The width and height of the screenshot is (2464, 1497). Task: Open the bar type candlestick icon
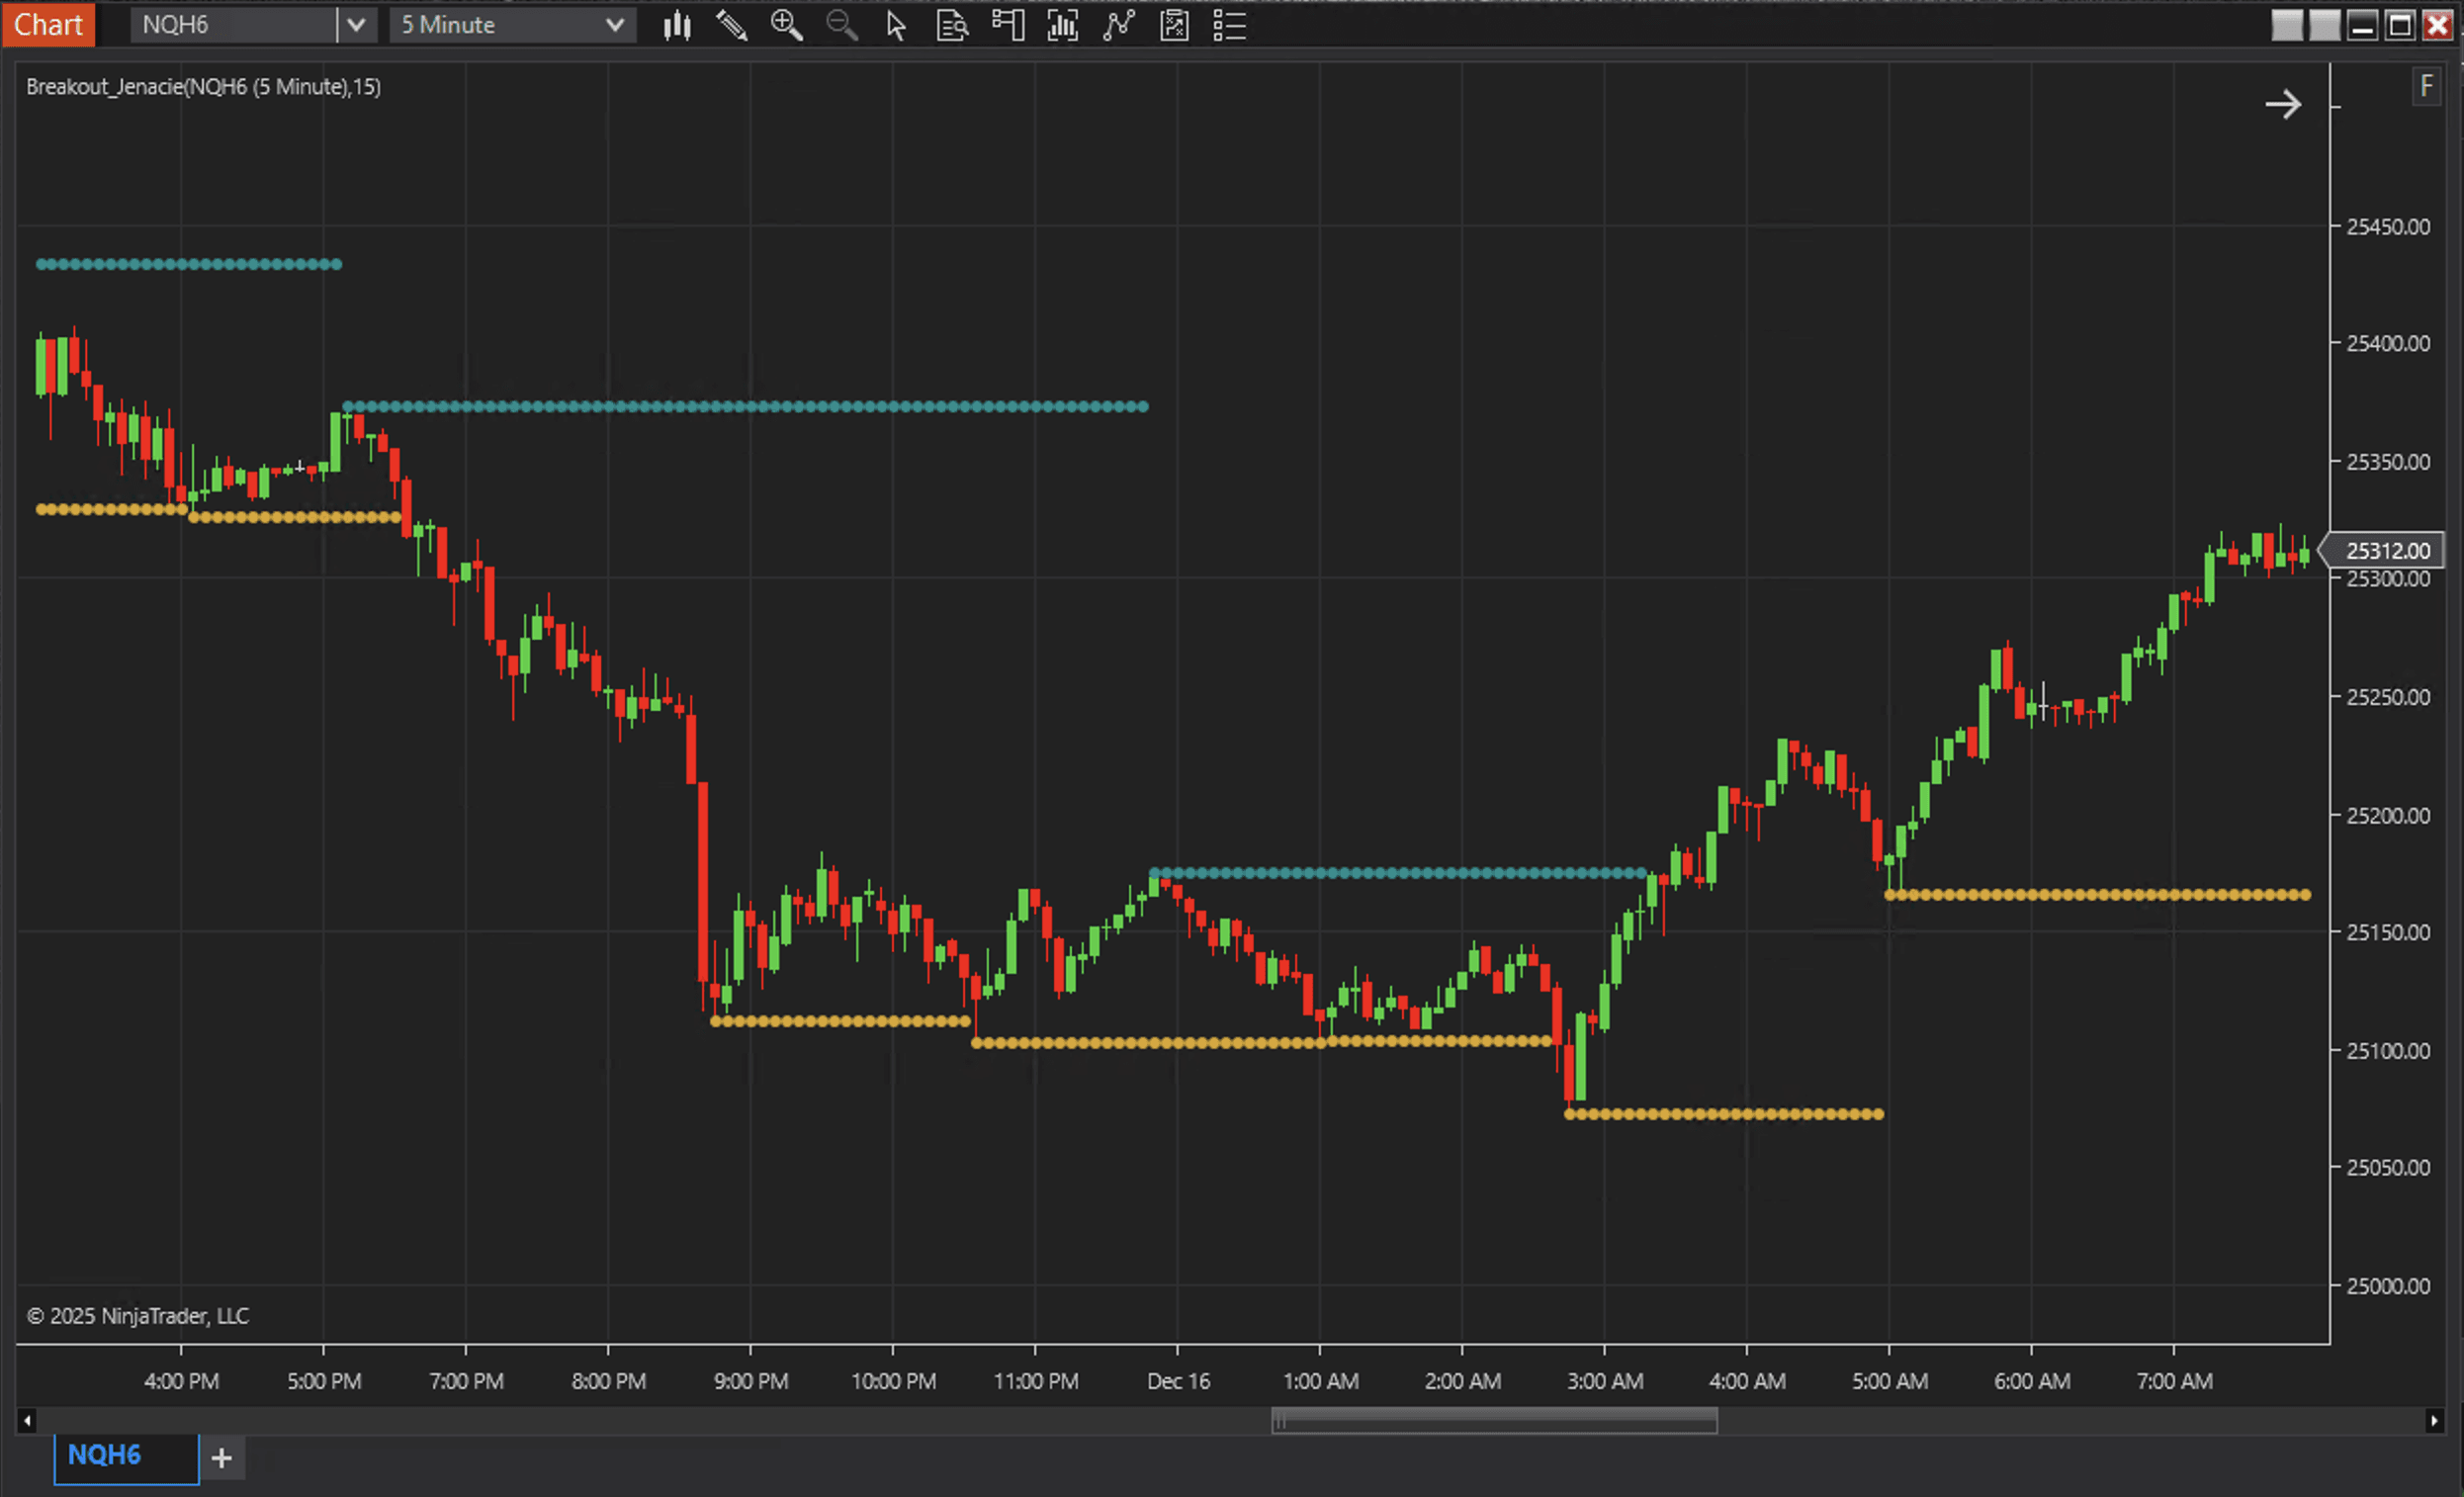coord(677,26)
